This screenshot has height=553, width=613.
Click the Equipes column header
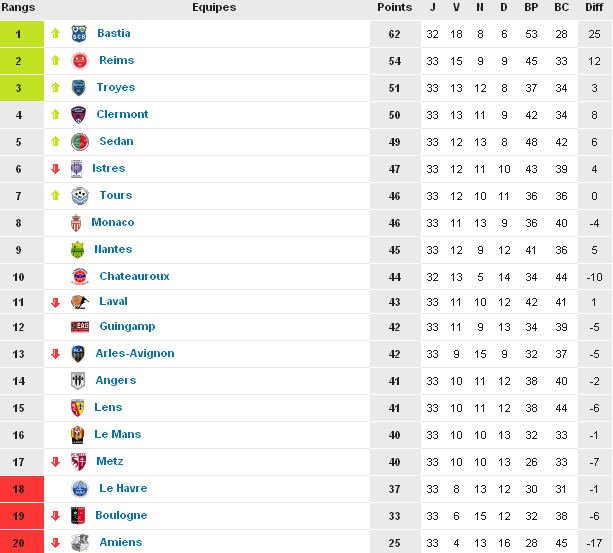(214, 7)
